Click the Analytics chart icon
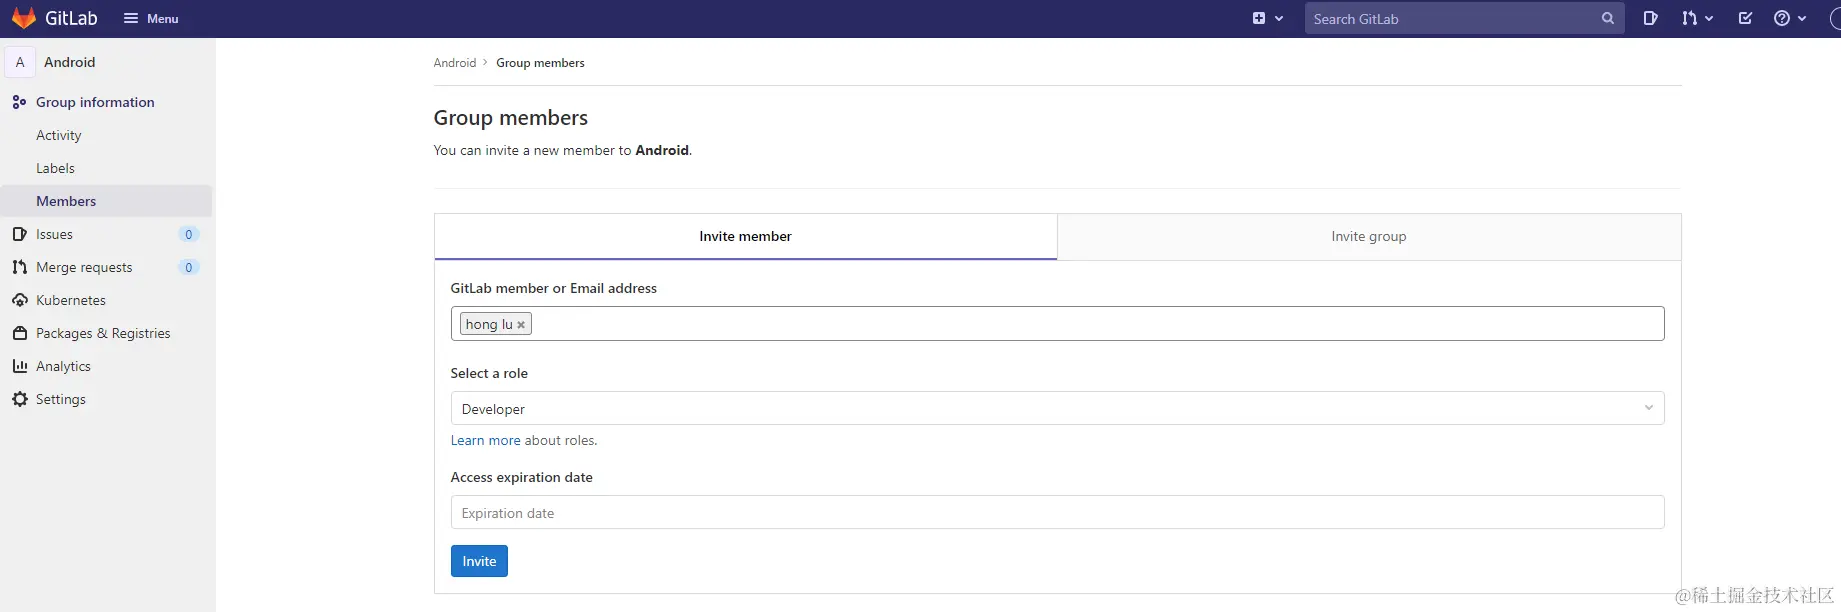 (x=19, y=366)
